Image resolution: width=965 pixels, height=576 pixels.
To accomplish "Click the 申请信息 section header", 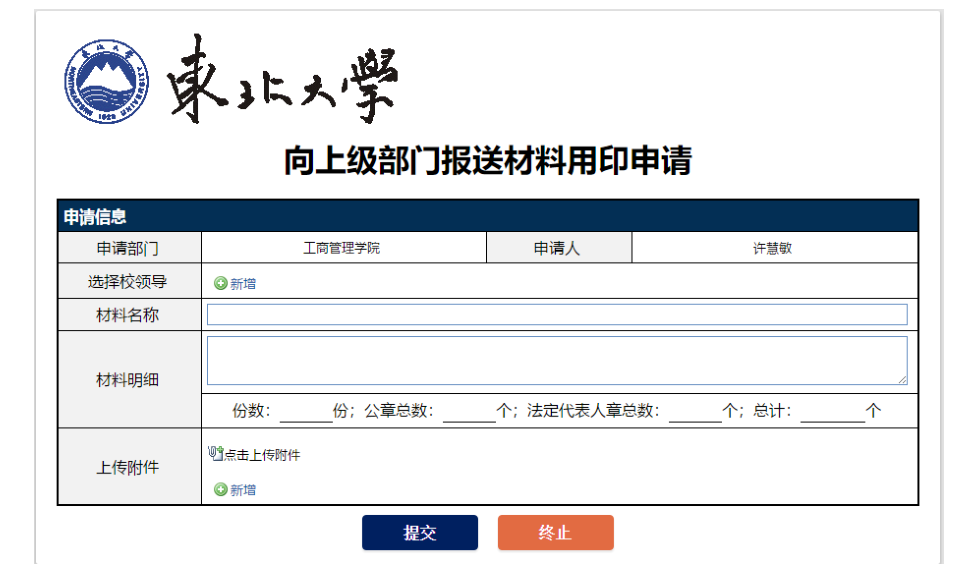I will pos(96,217).
